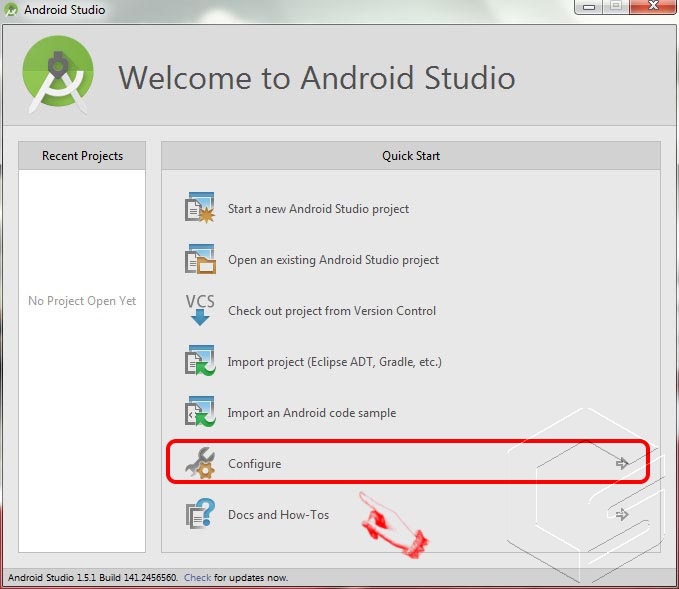Click the Check link for updates
679x589 pixels.
pos(197,578)
